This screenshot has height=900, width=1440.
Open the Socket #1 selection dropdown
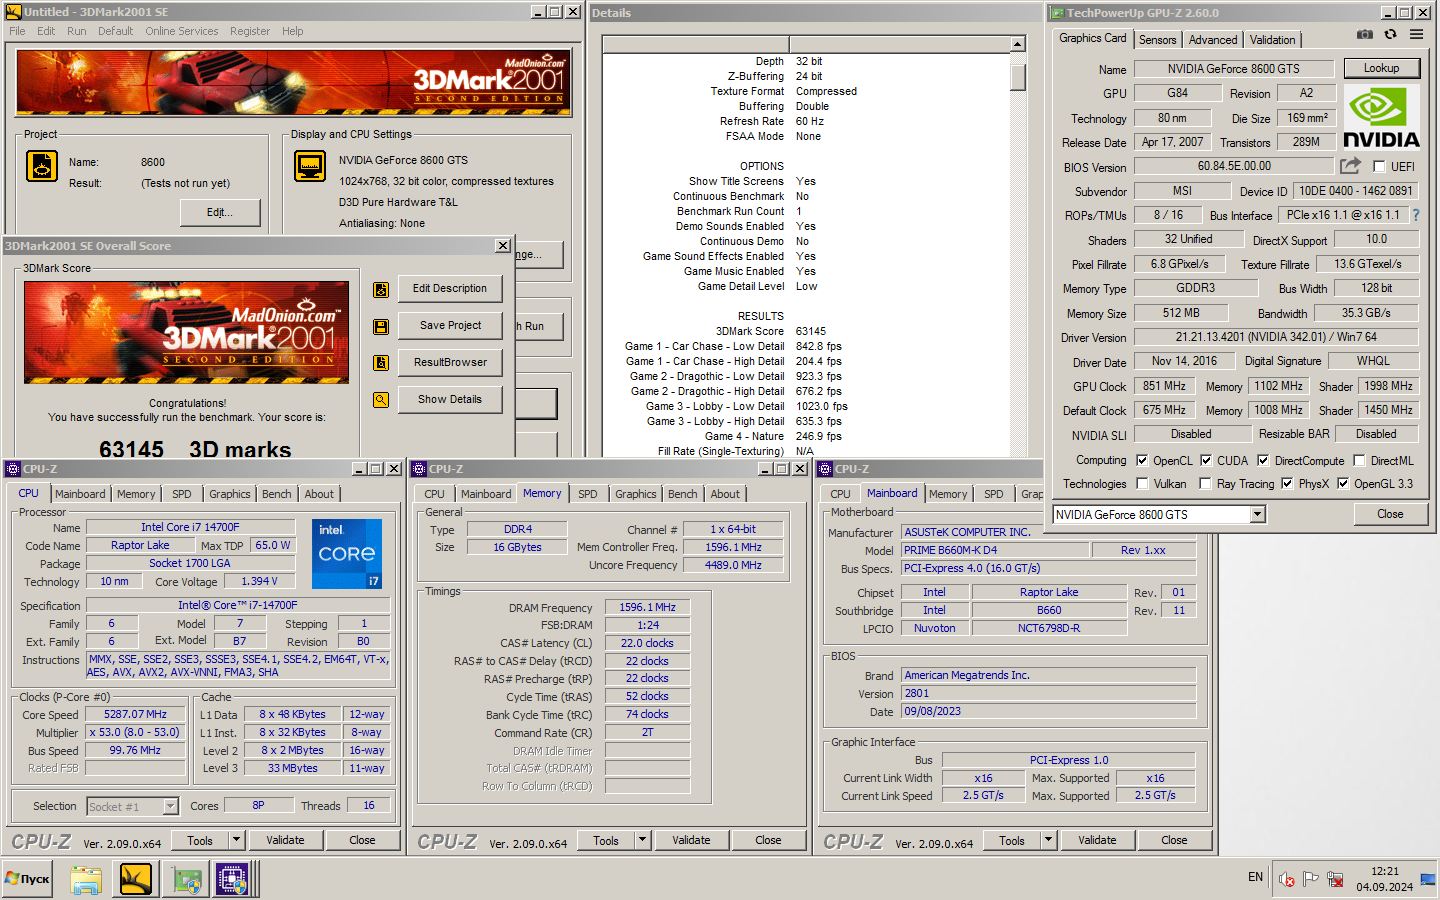coord(170,806)
